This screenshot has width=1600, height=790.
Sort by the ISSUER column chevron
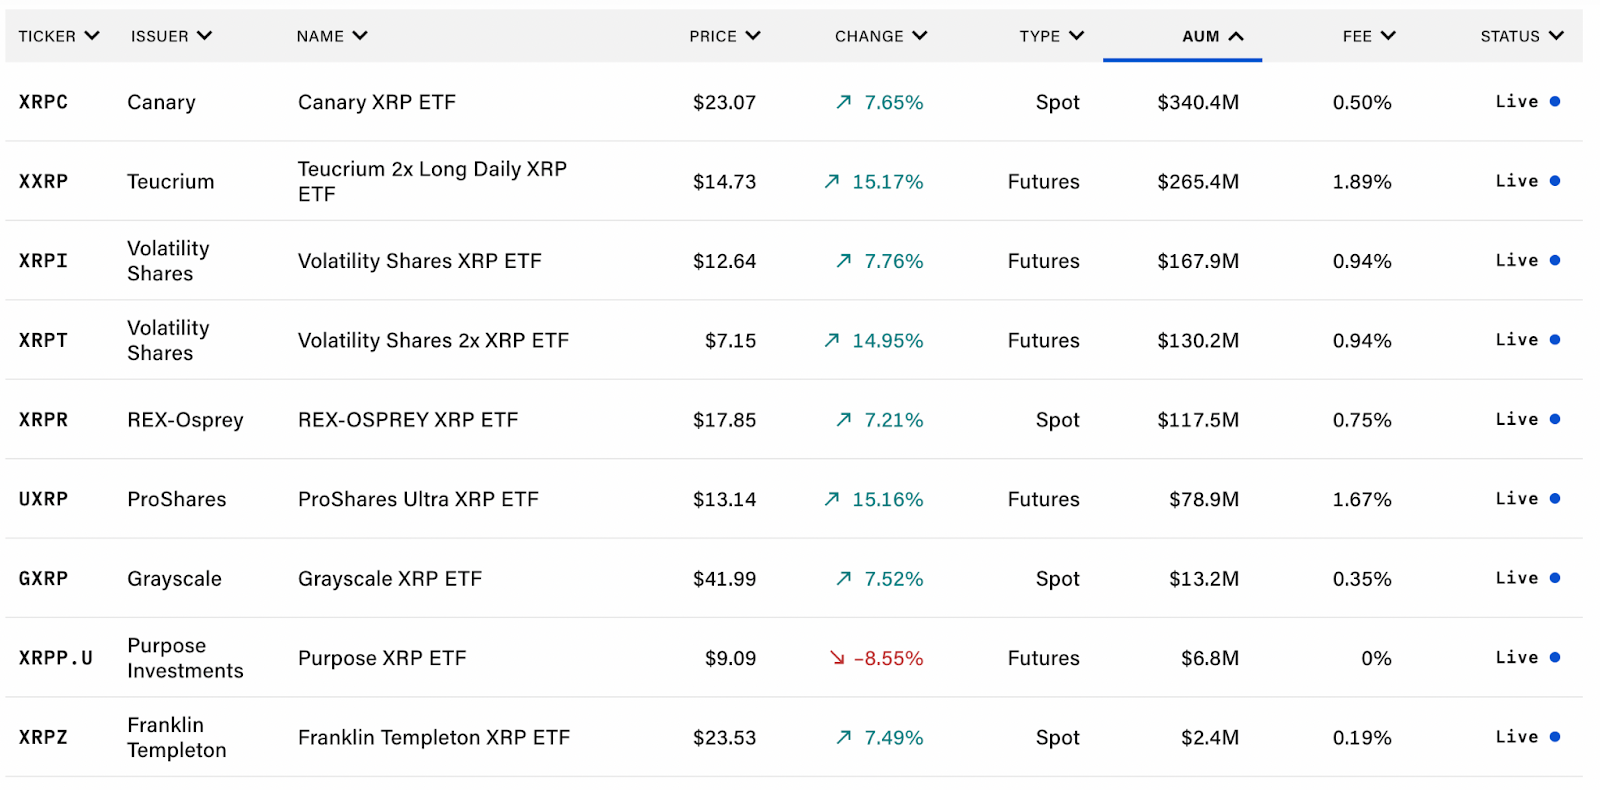(205, 36)
